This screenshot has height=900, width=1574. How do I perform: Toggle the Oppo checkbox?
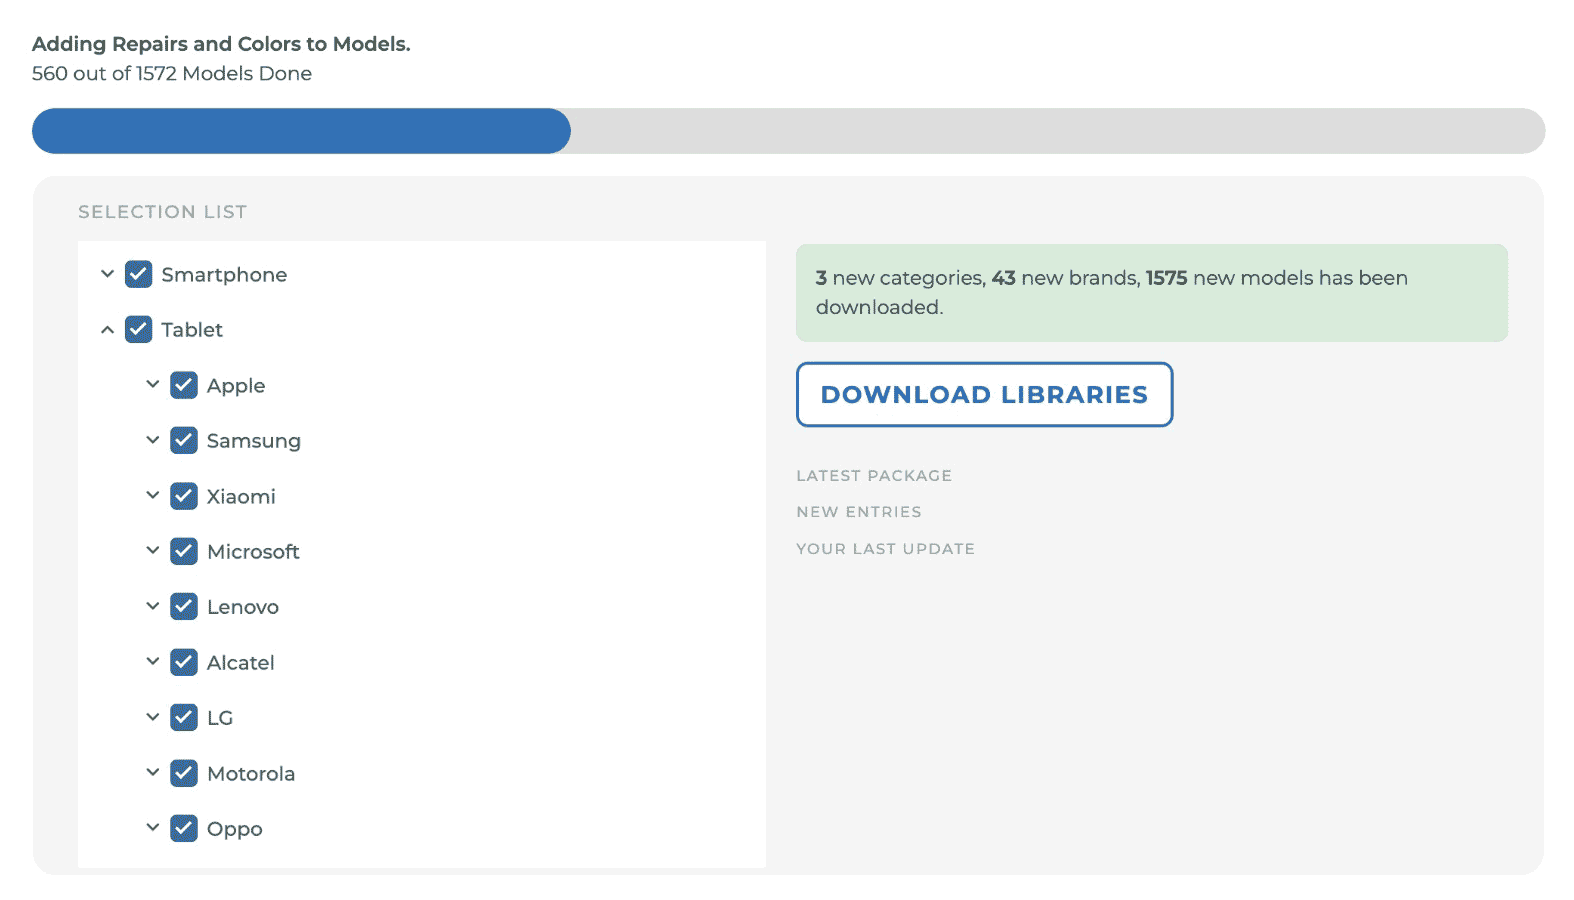[184, 828]
